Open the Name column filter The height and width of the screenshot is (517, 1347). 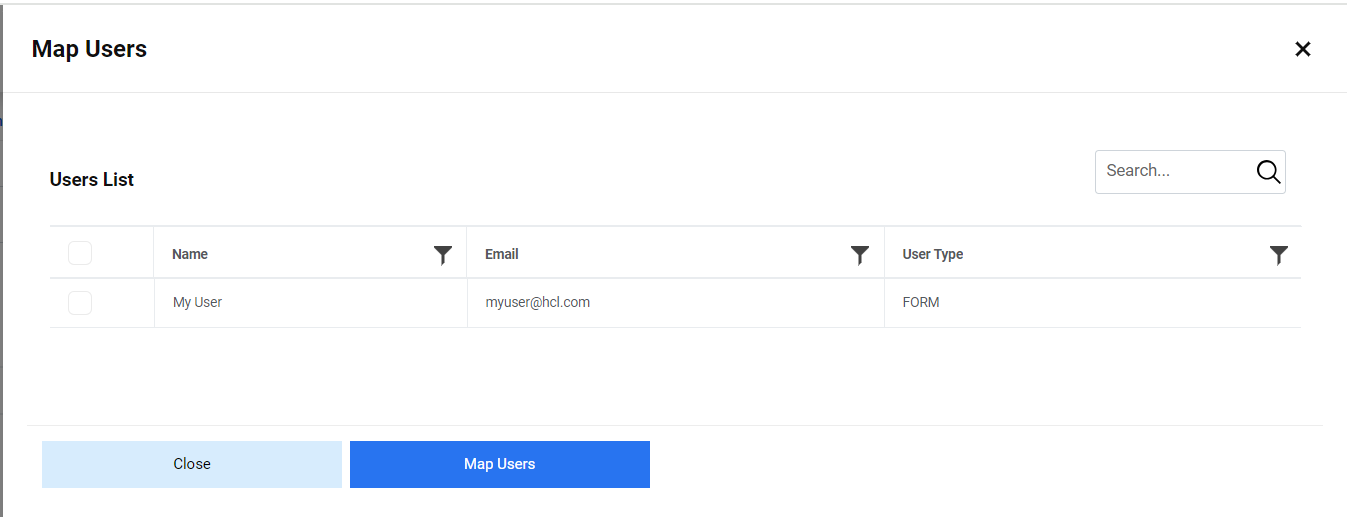click(x=443, y=255)
